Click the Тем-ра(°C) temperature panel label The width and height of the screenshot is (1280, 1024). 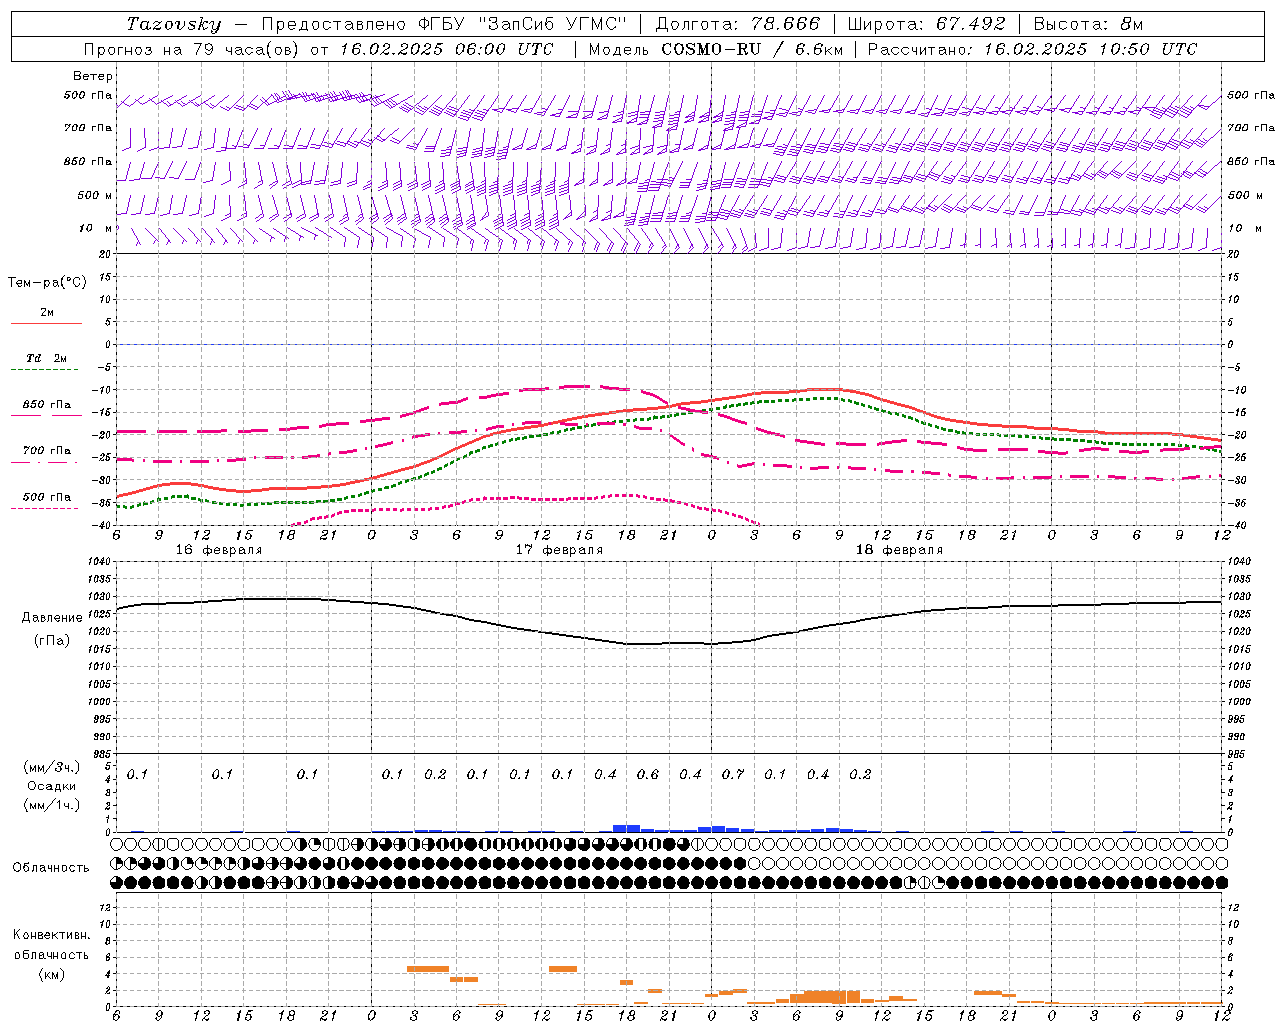47,283
